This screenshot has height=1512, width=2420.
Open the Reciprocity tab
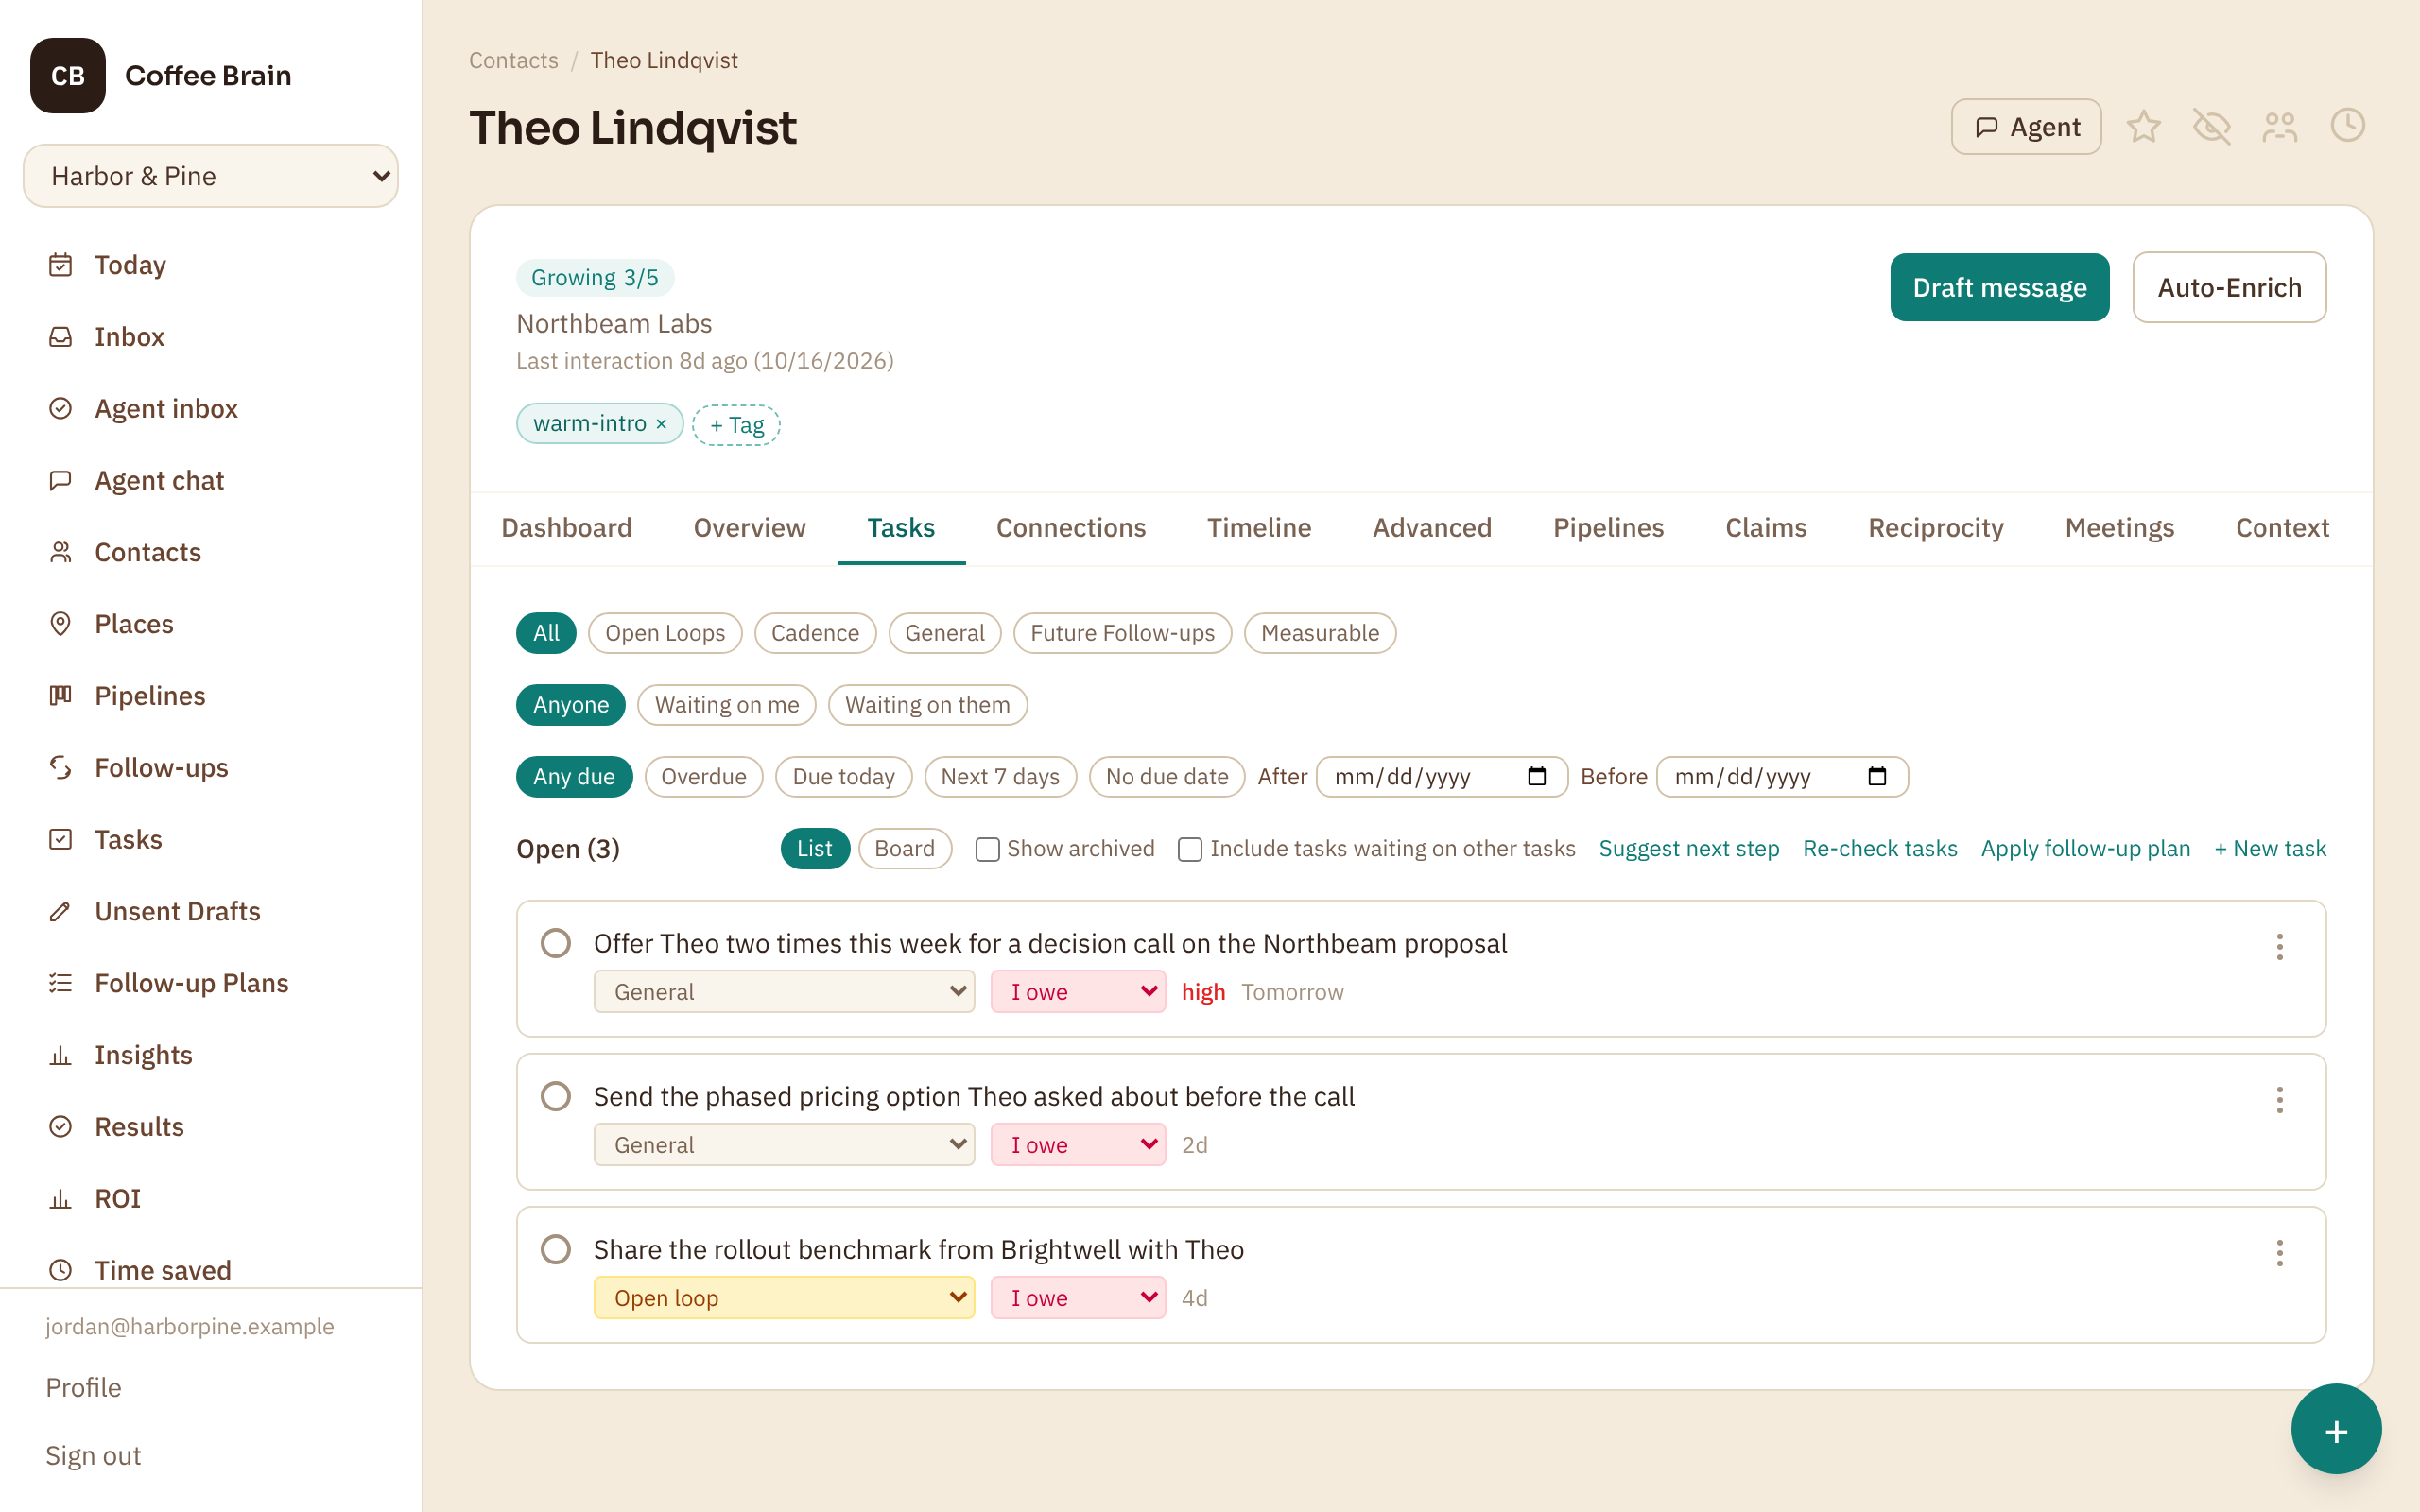(1935, 528)
